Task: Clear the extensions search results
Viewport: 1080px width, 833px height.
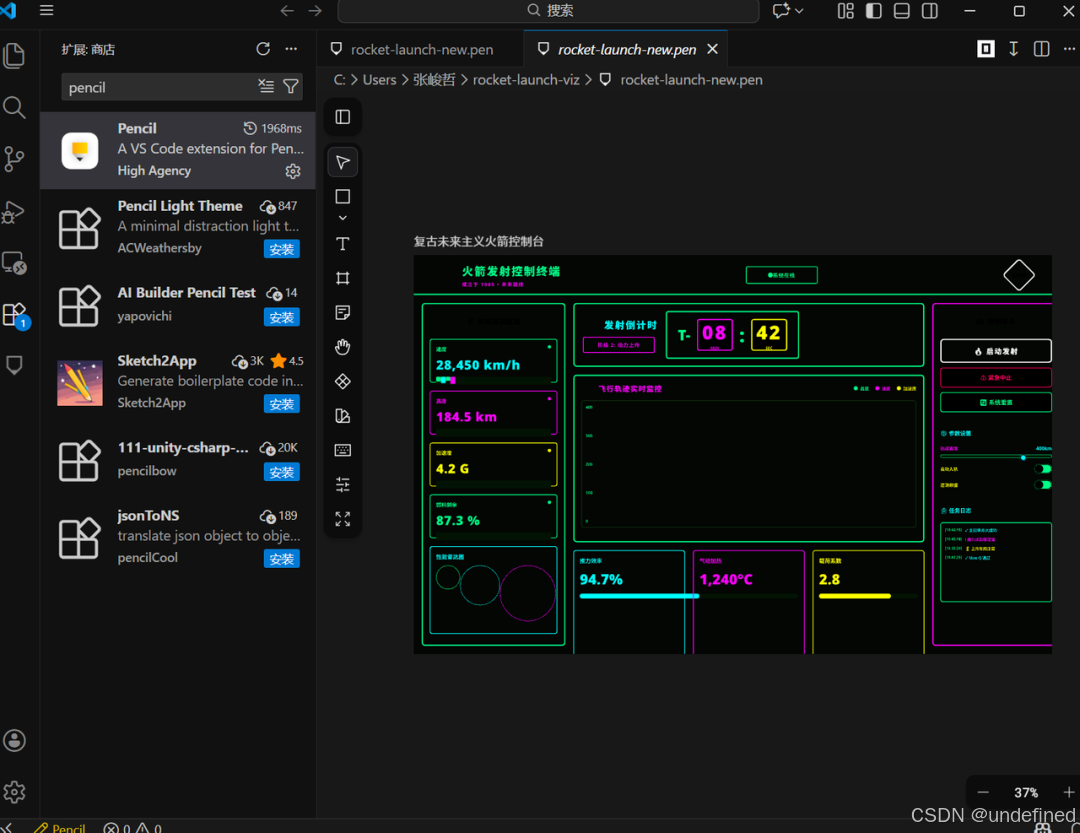Action: tap(266, 86)
